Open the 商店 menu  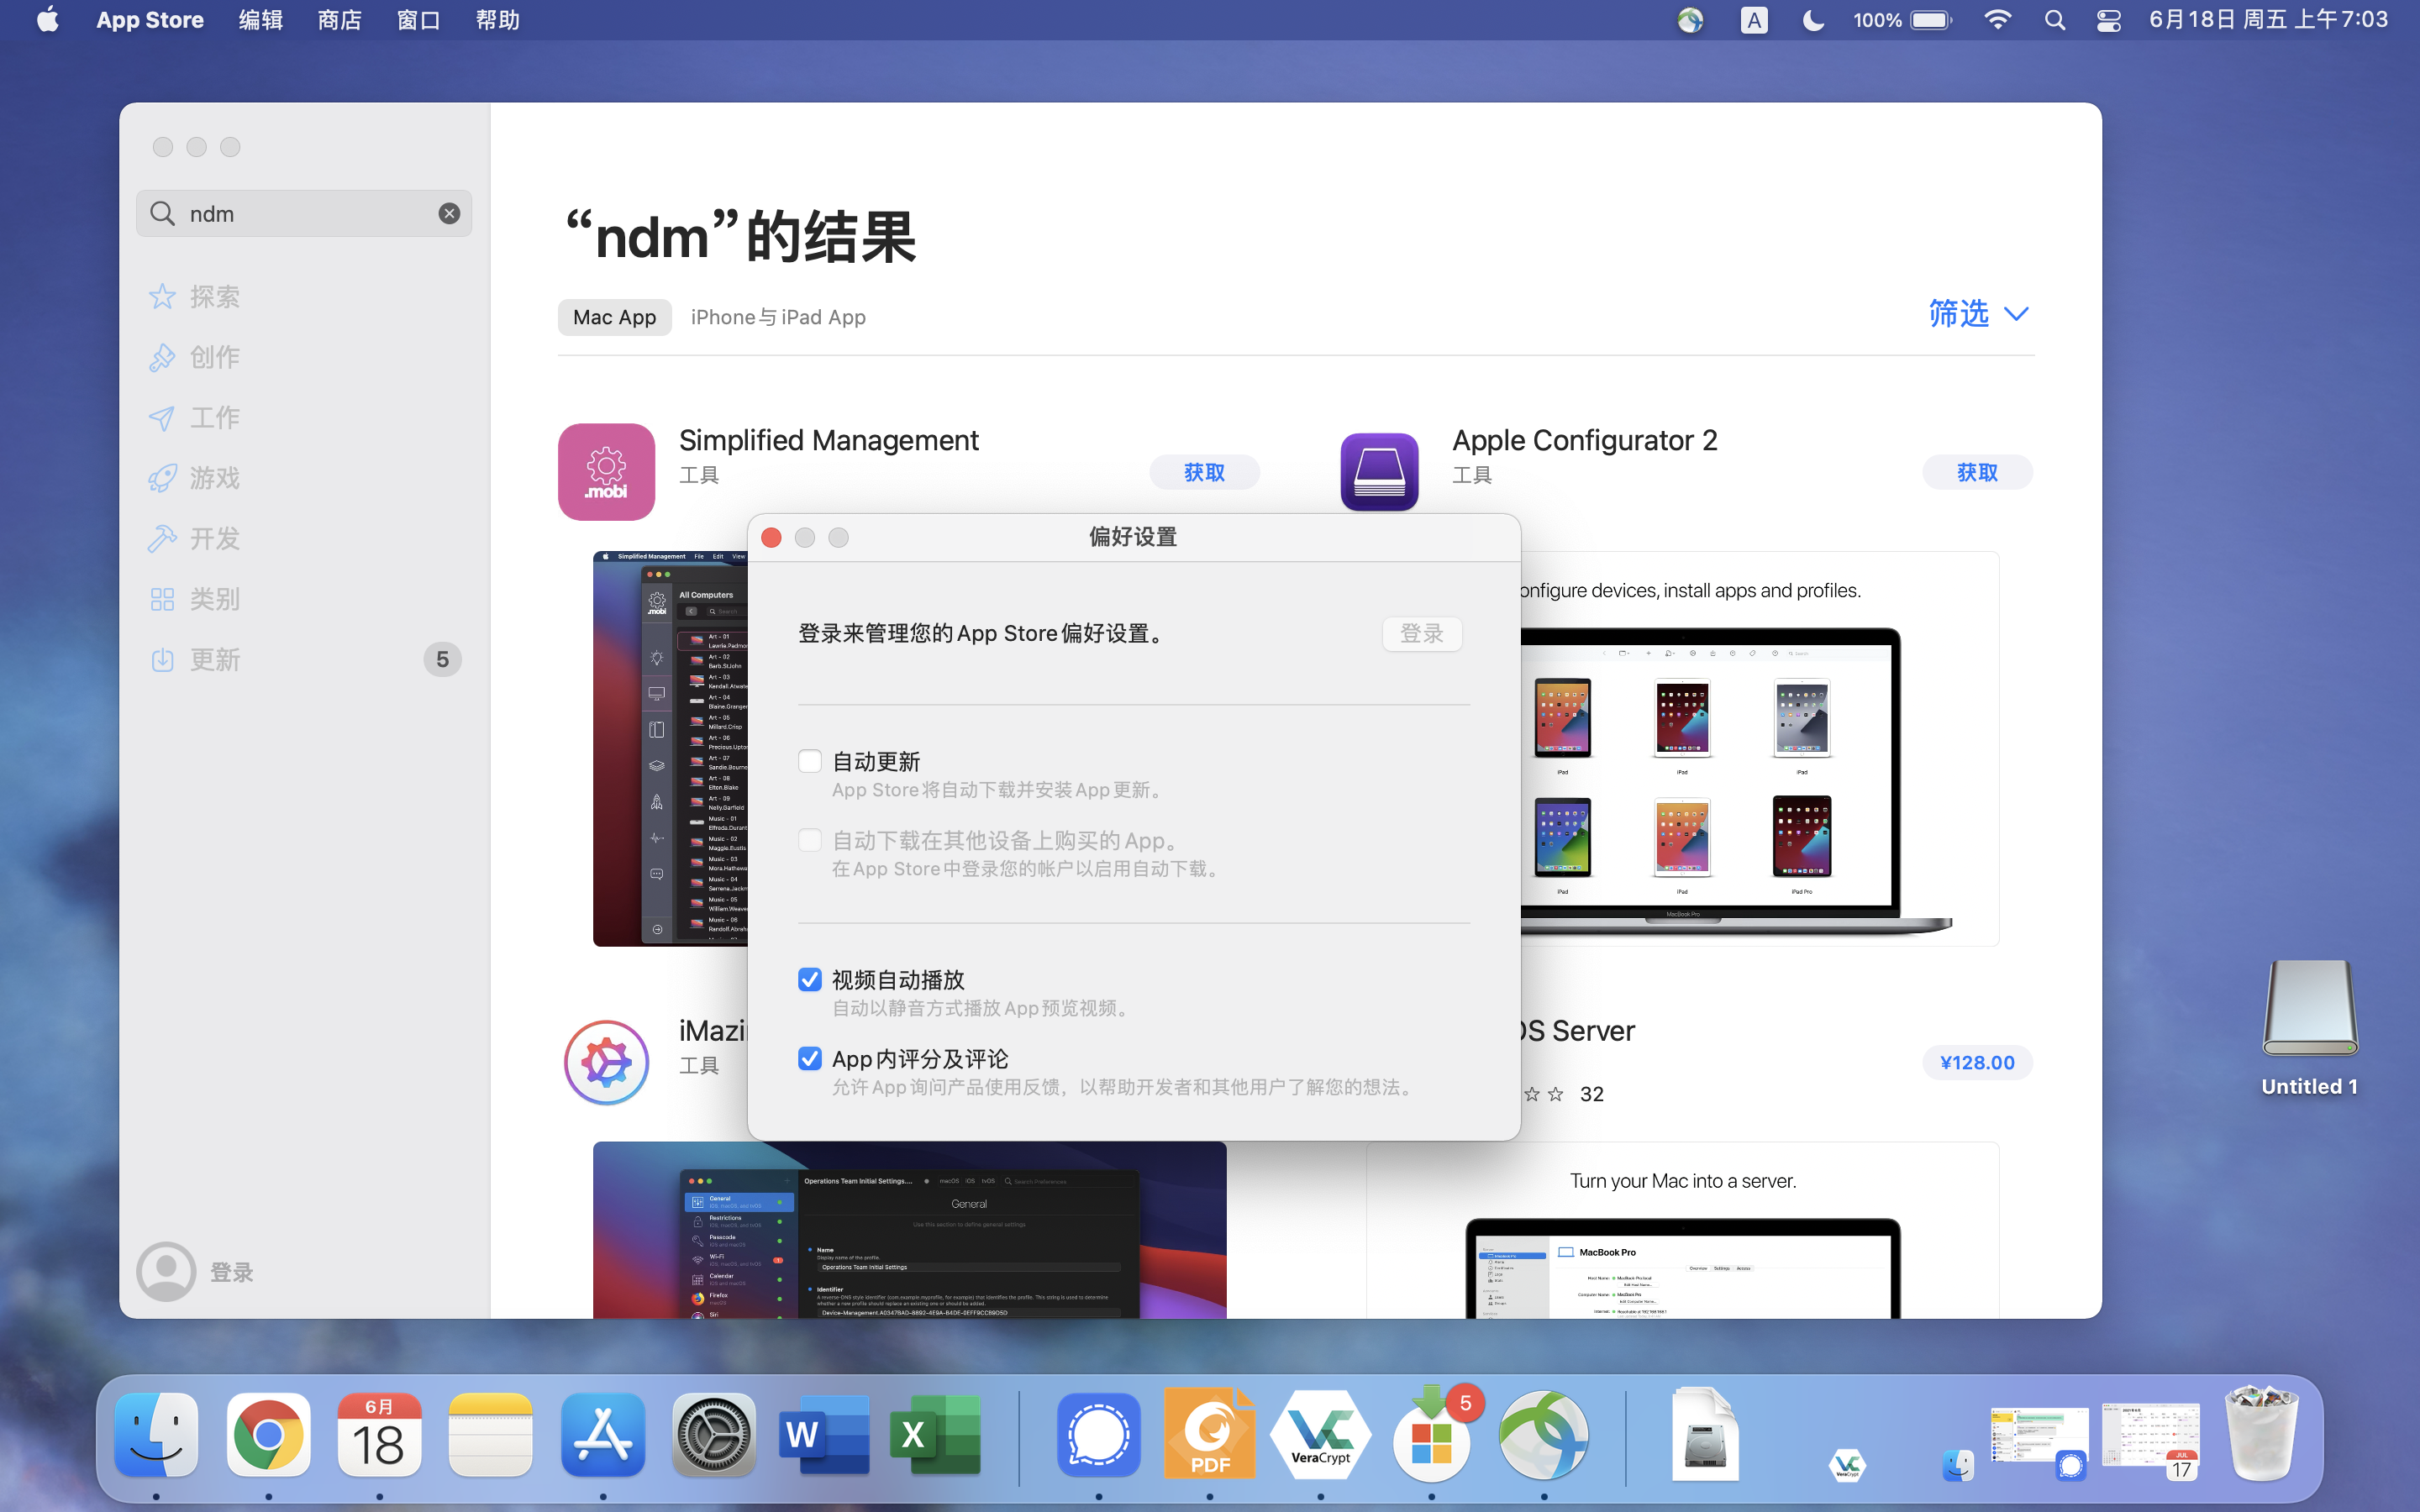pyautogui.click(x=339, y=20)
